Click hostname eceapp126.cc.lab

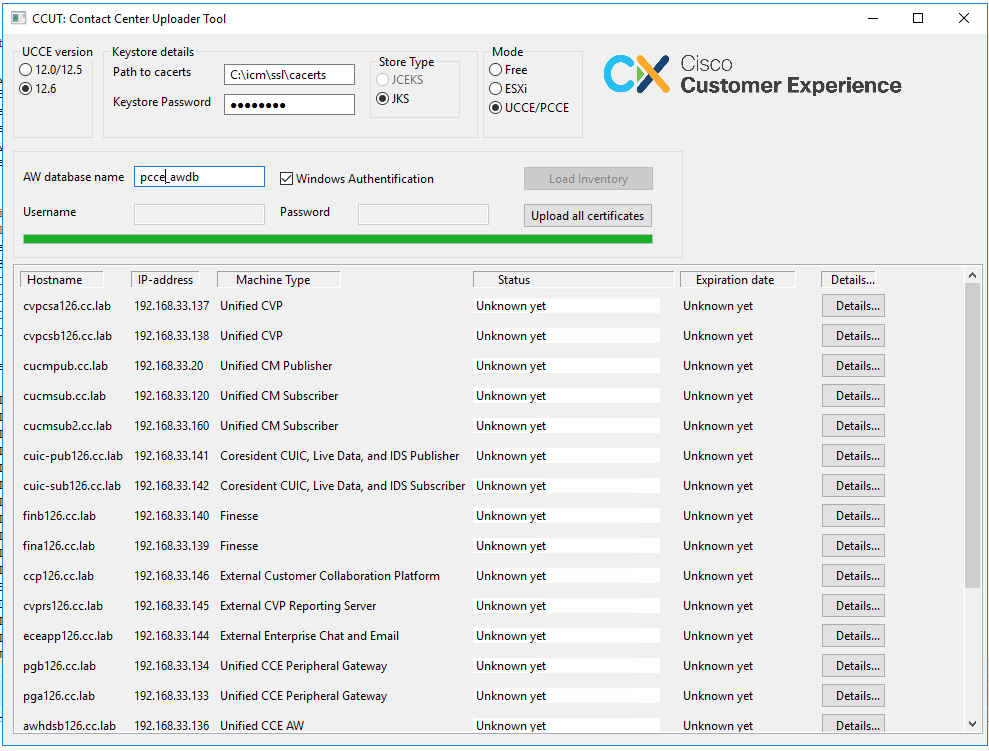coord(68,636)
